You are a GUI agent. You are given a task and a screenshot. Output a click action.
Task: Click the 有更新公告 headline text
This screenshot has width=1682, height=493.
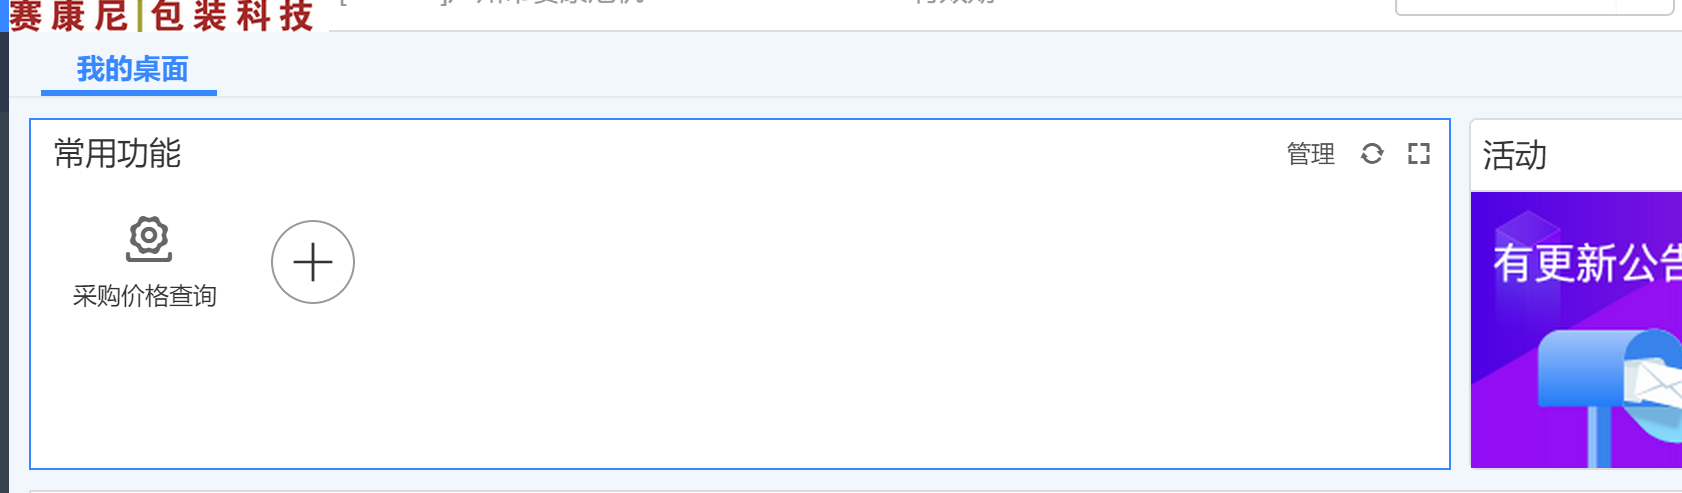[1587, 264]
